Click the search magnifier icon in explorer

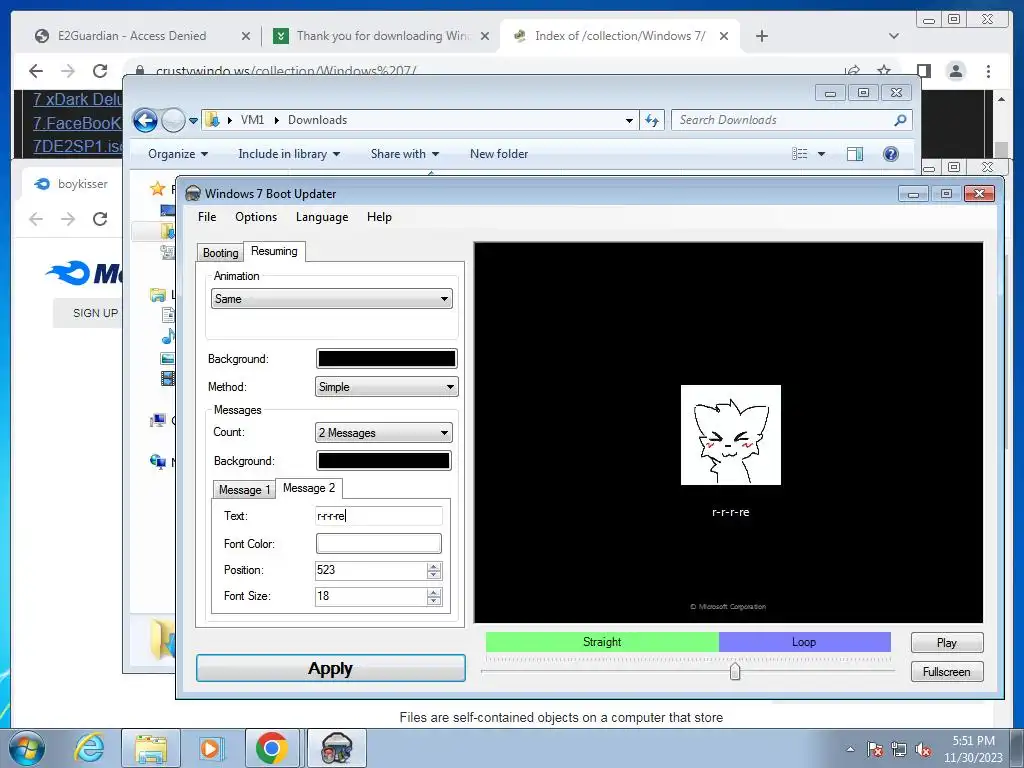click(901, 120)
